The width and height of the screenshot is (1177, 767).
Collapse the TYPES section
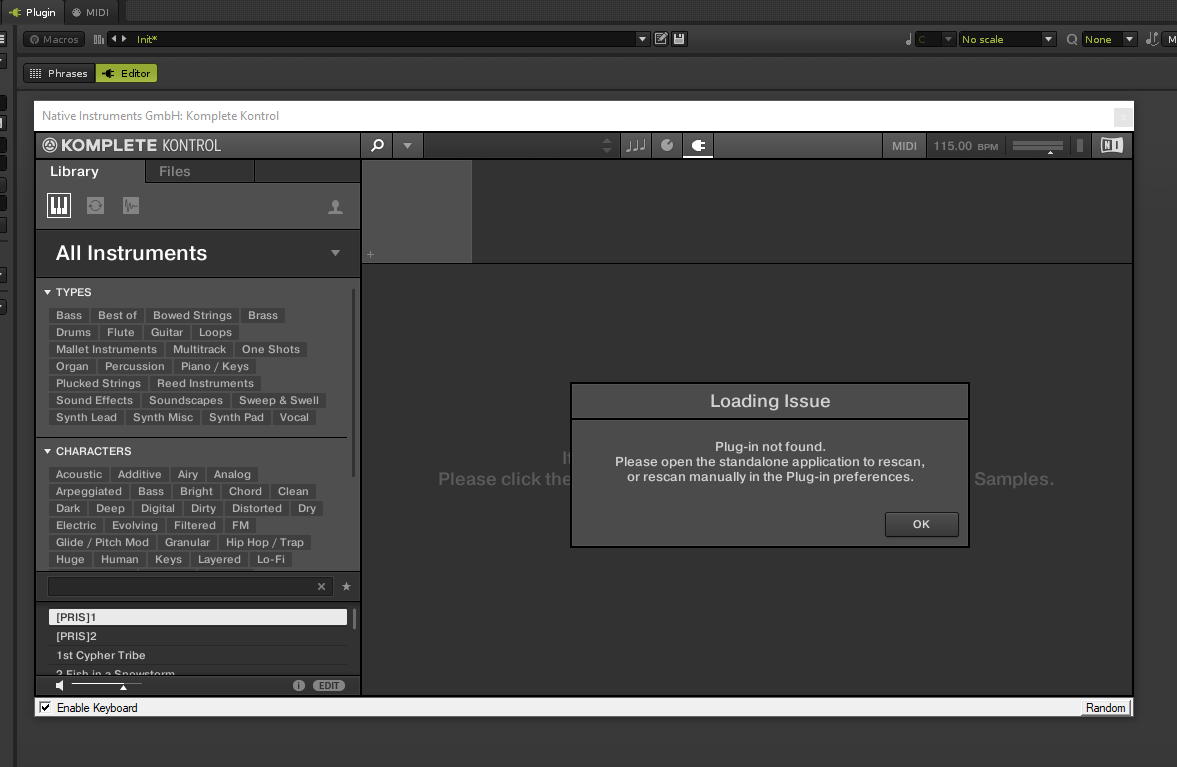coord(47,292)
